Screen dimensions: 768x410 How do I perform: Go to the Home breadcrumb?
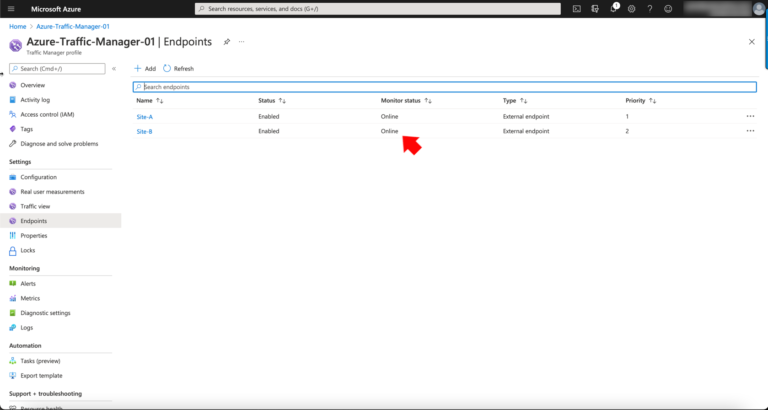coord(18,26)
